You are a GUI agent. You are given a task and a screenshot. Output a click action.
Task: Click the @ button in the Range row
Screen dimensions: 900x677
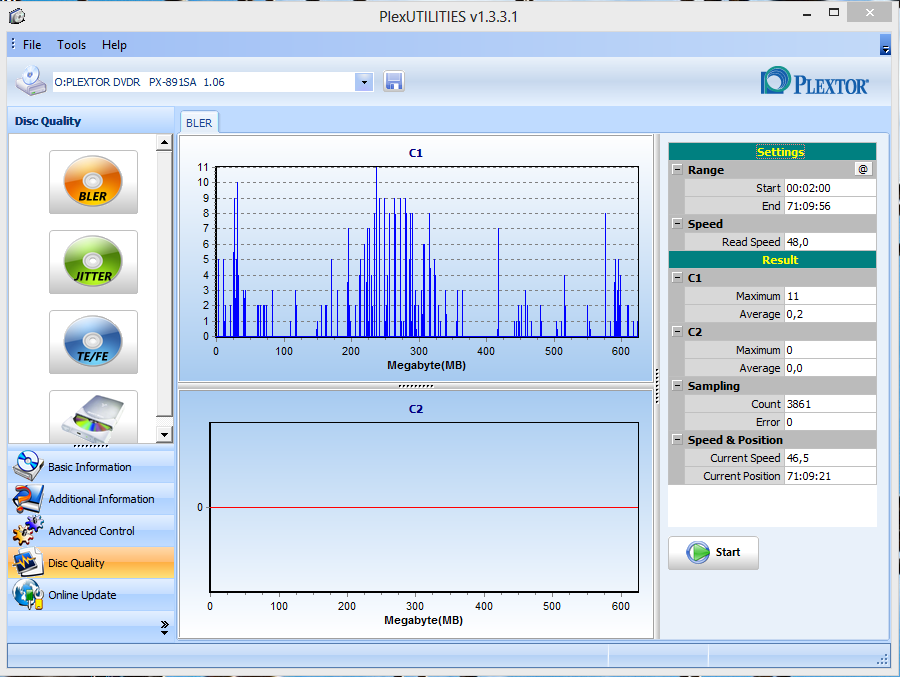863,169
